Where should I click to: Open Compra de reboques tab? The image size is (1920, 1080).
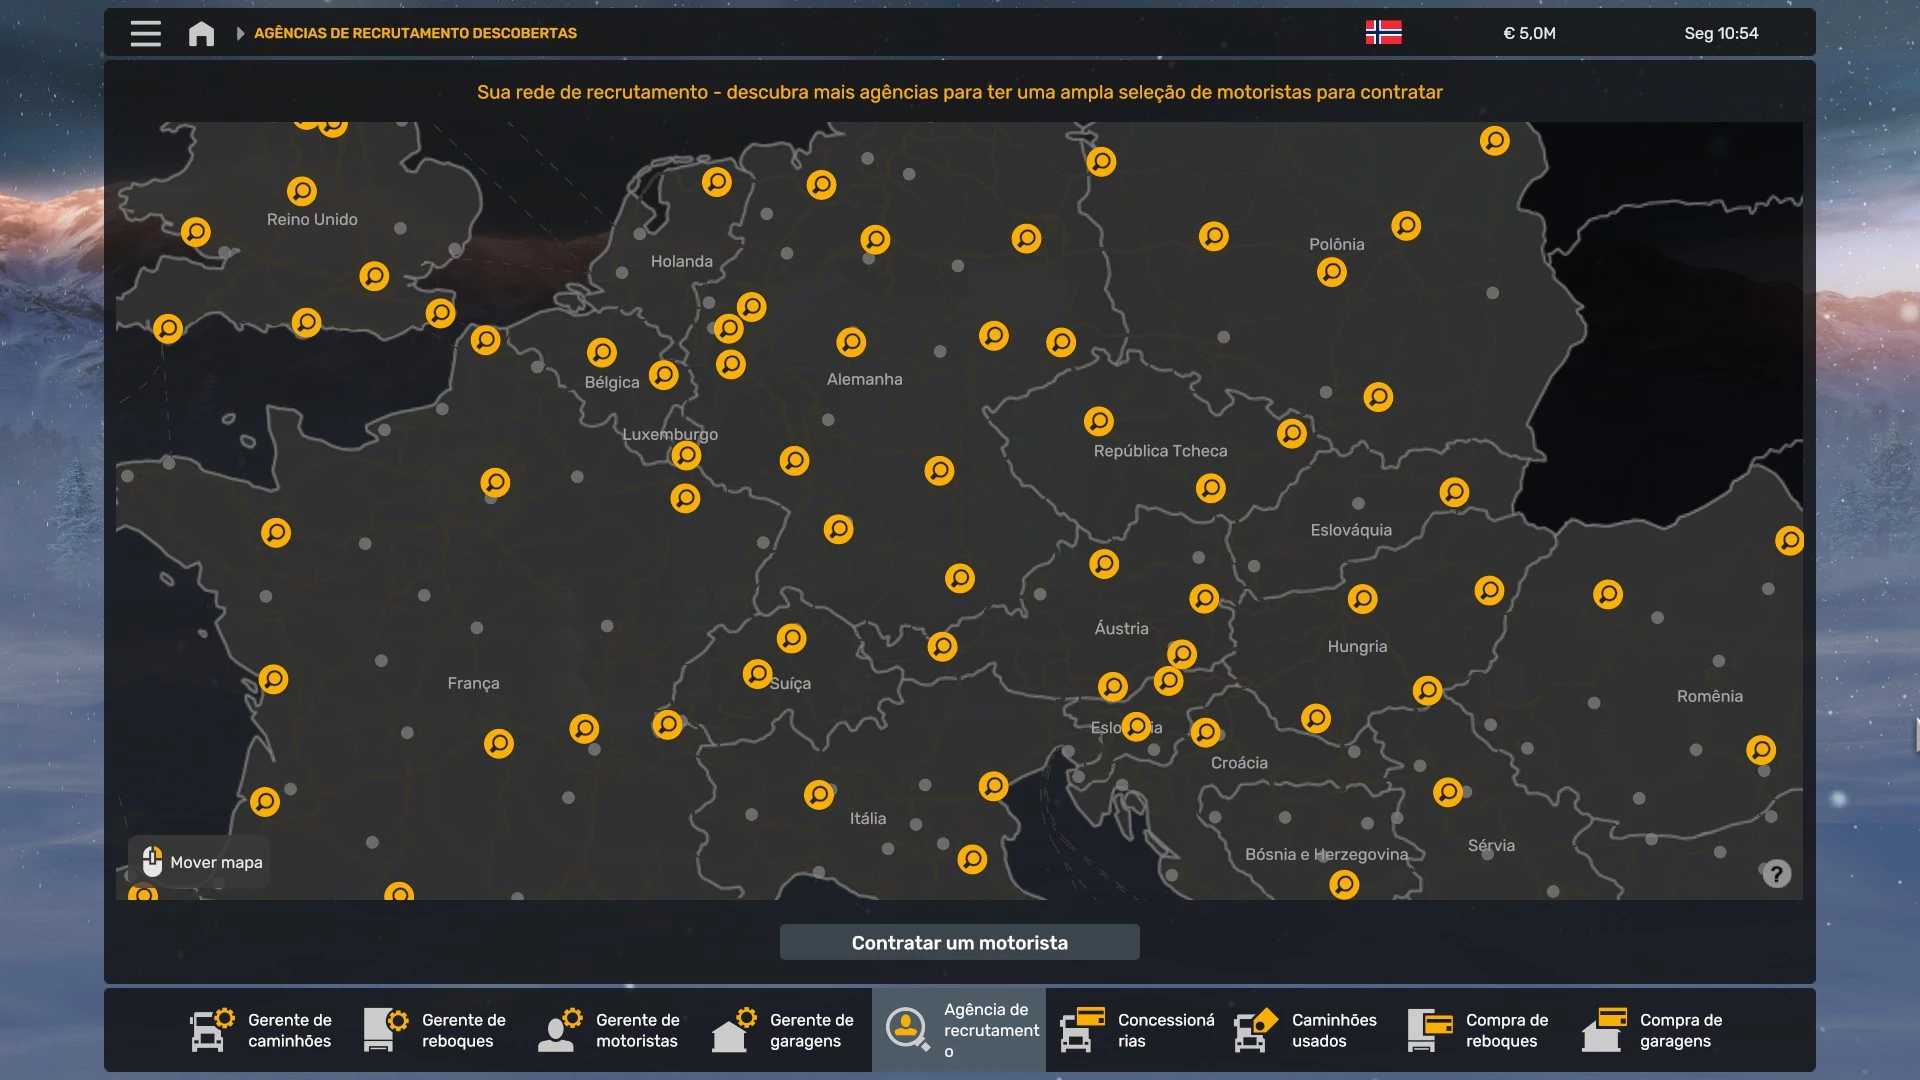(1480, 1030)
